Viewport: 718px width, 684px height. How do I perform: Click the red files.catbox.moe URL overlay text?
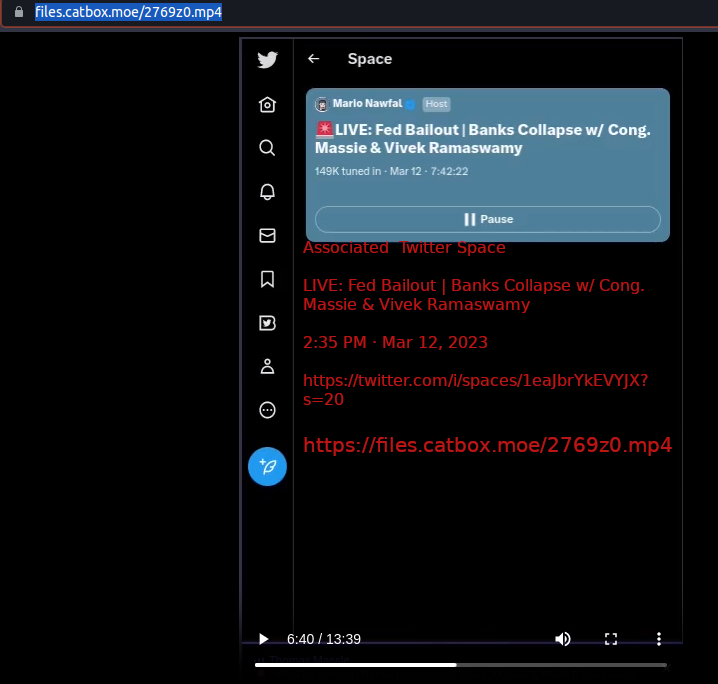[488, 445]
